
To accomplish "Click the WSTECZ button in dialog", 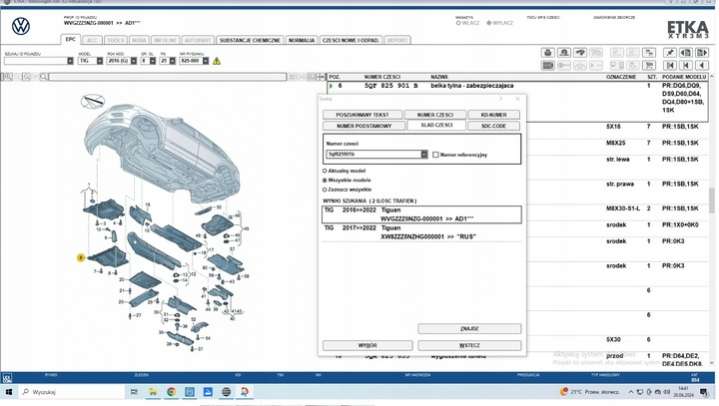I will [469, 345].
